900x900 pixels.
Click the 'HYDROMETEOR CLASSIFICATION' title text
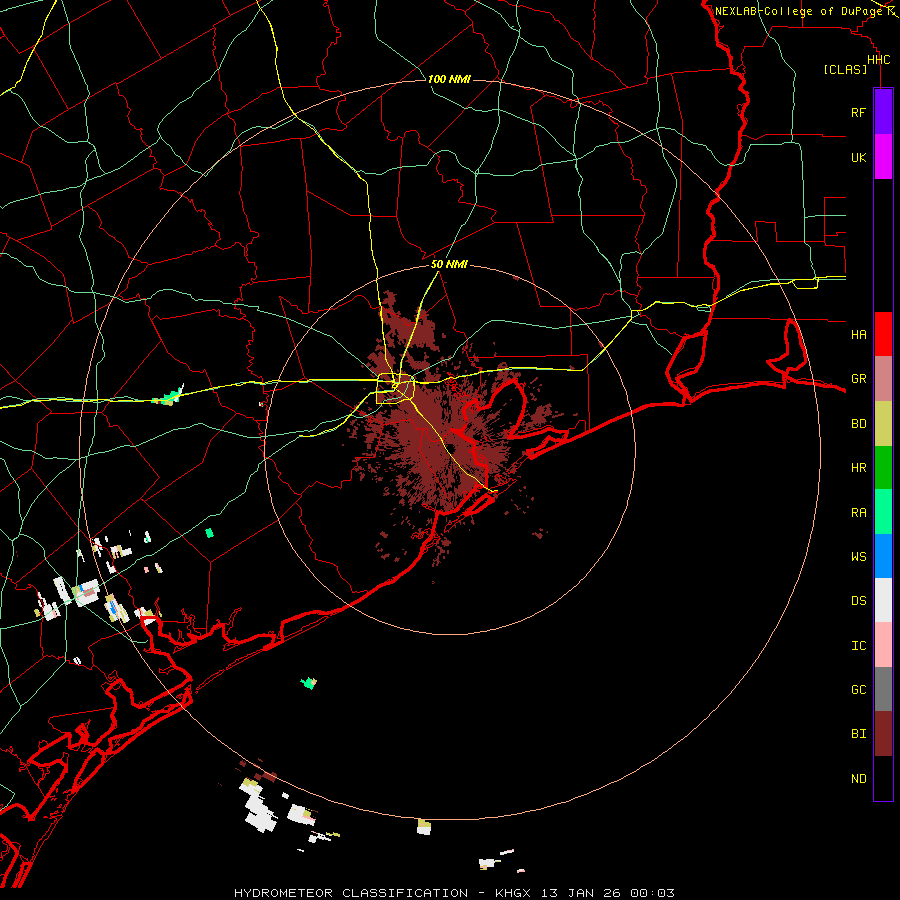pyautogui.click(x=351, y=893)
